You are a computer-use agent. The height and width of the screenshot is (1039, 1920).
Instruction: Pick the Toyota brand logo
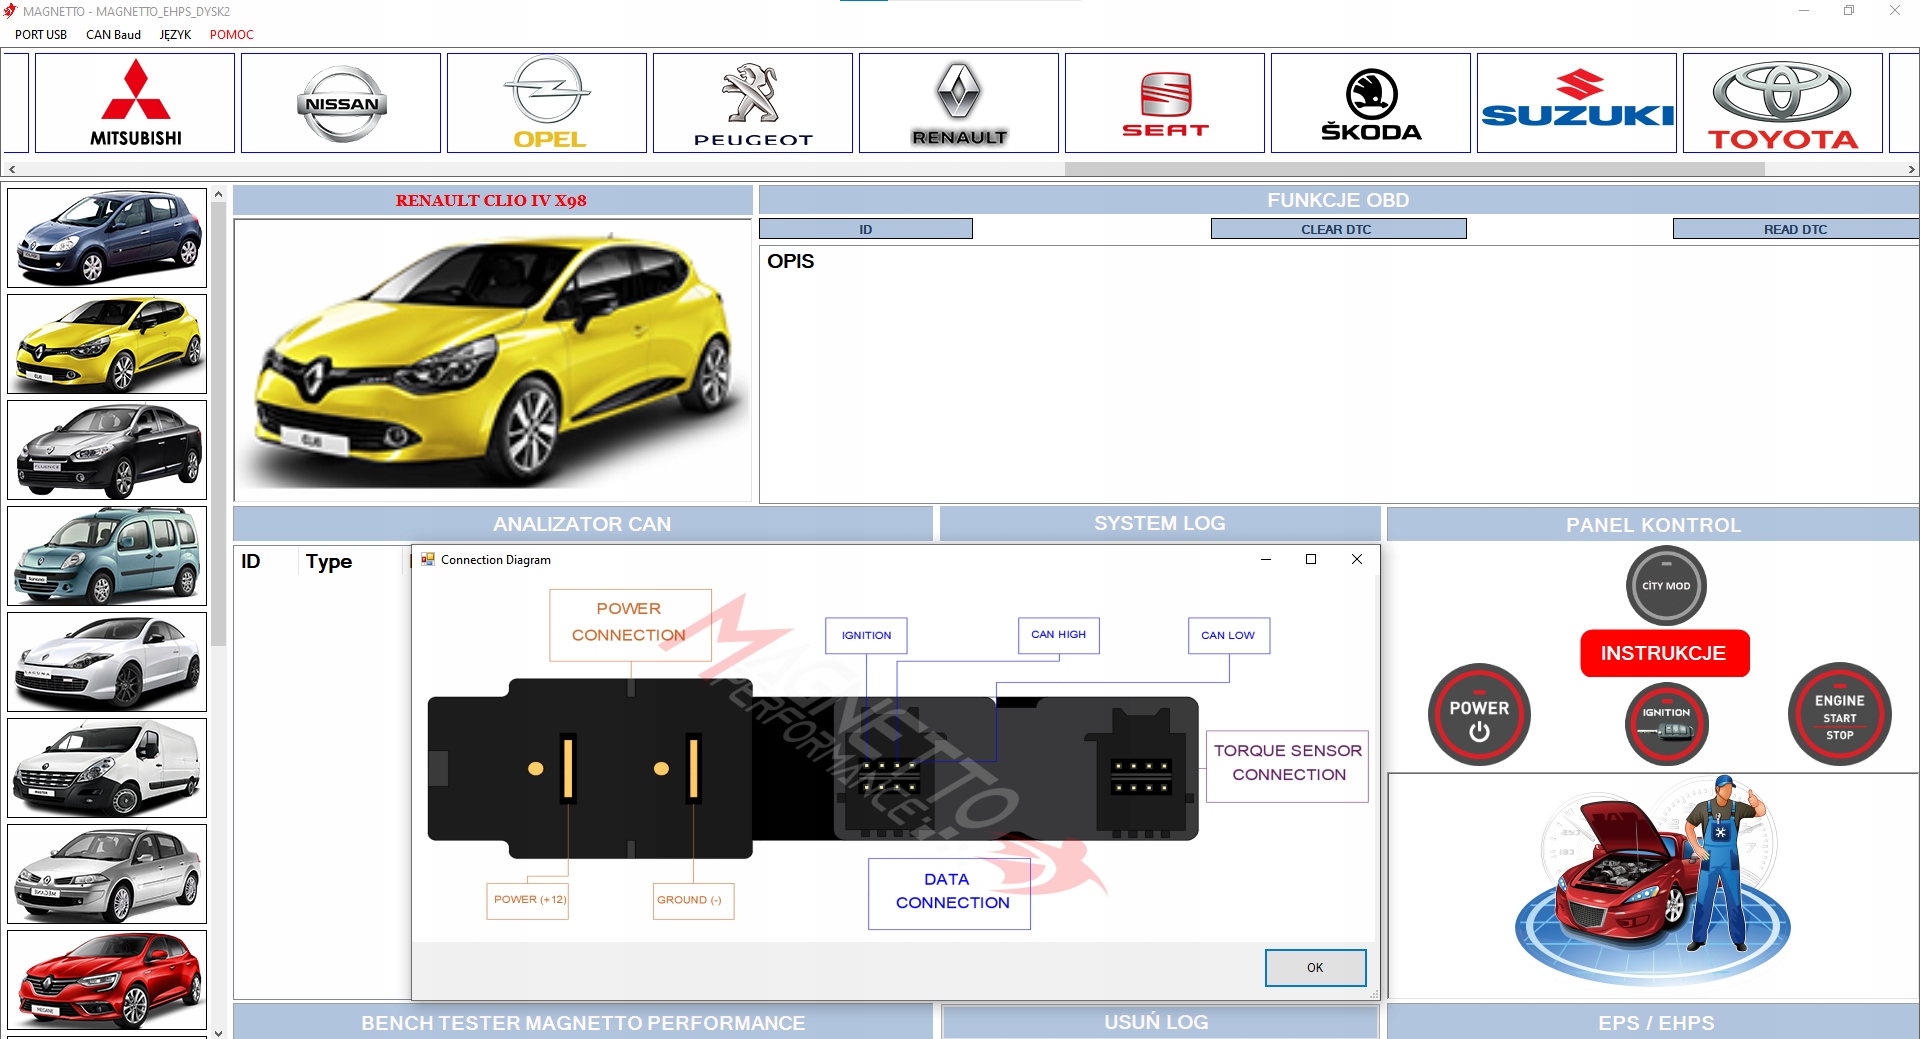coord(1782,103)
